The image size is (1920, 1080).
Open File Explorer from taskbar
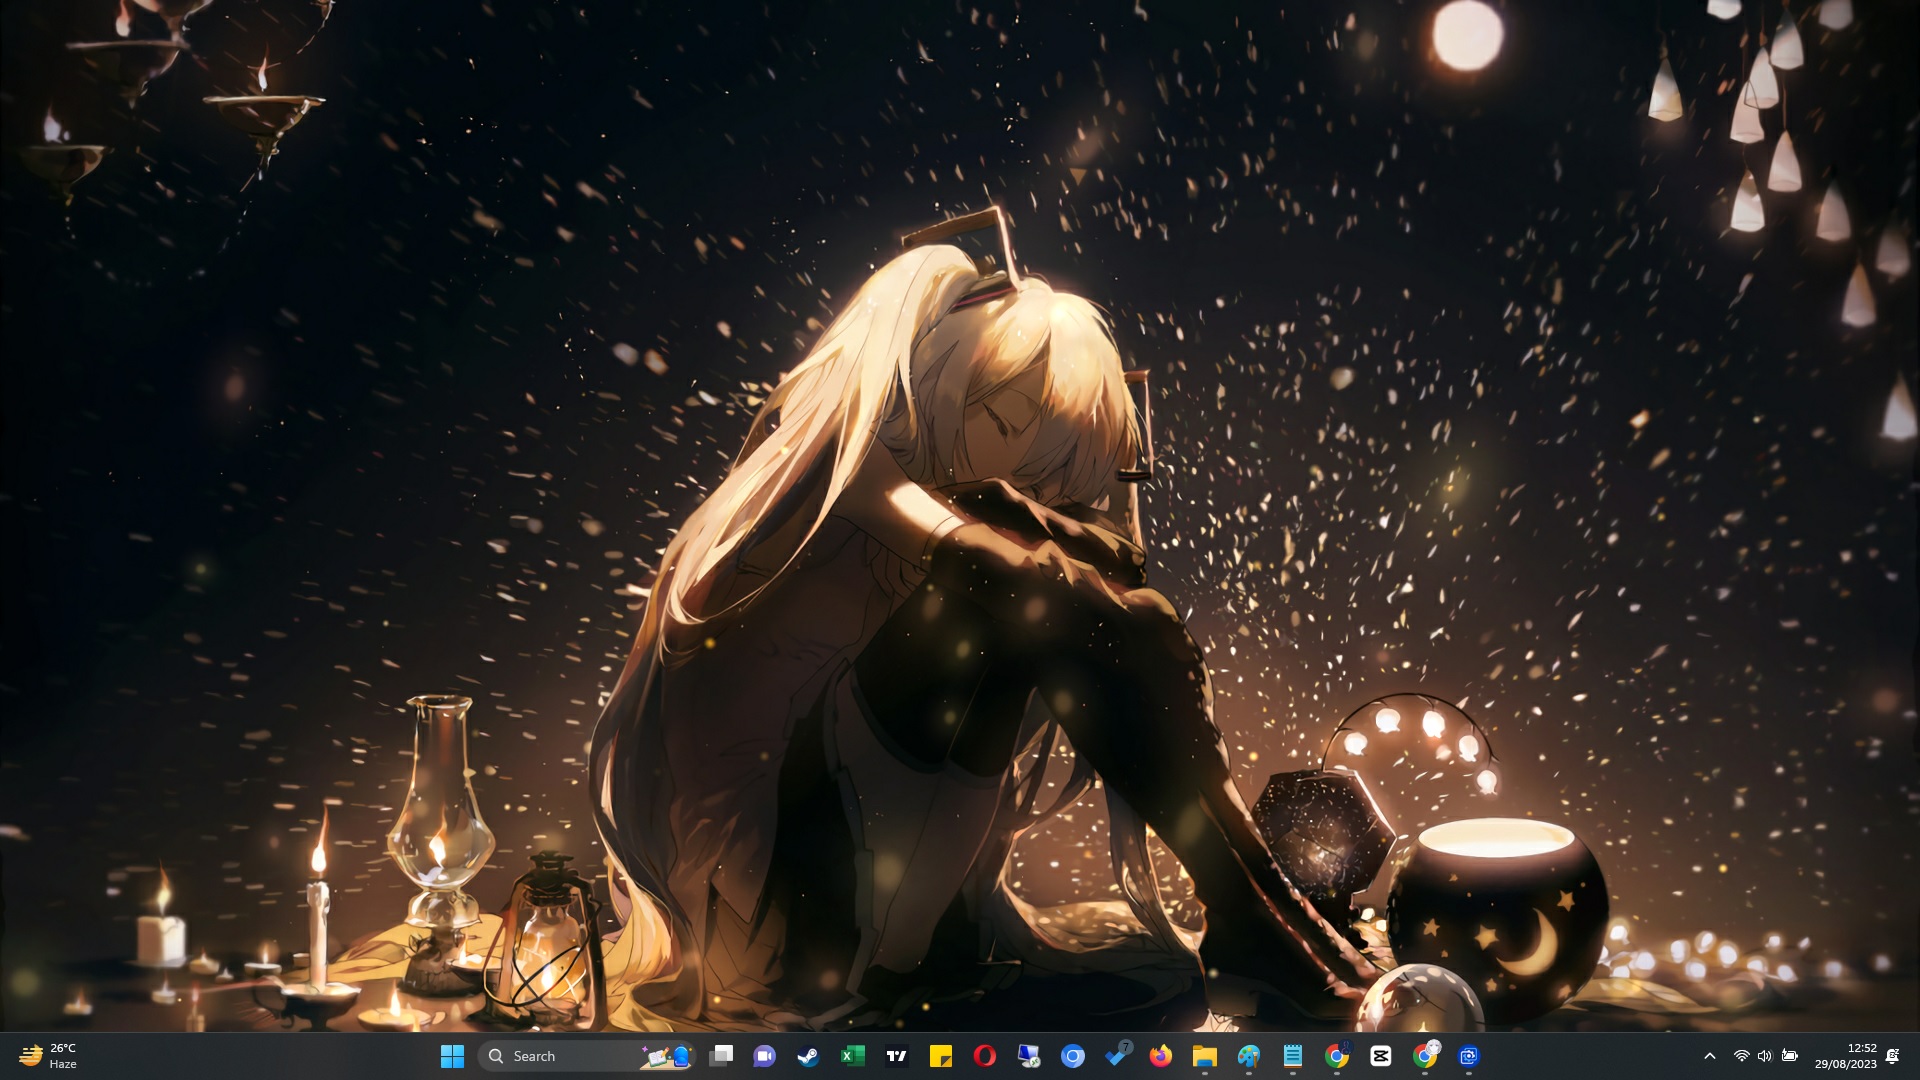1204,1056
